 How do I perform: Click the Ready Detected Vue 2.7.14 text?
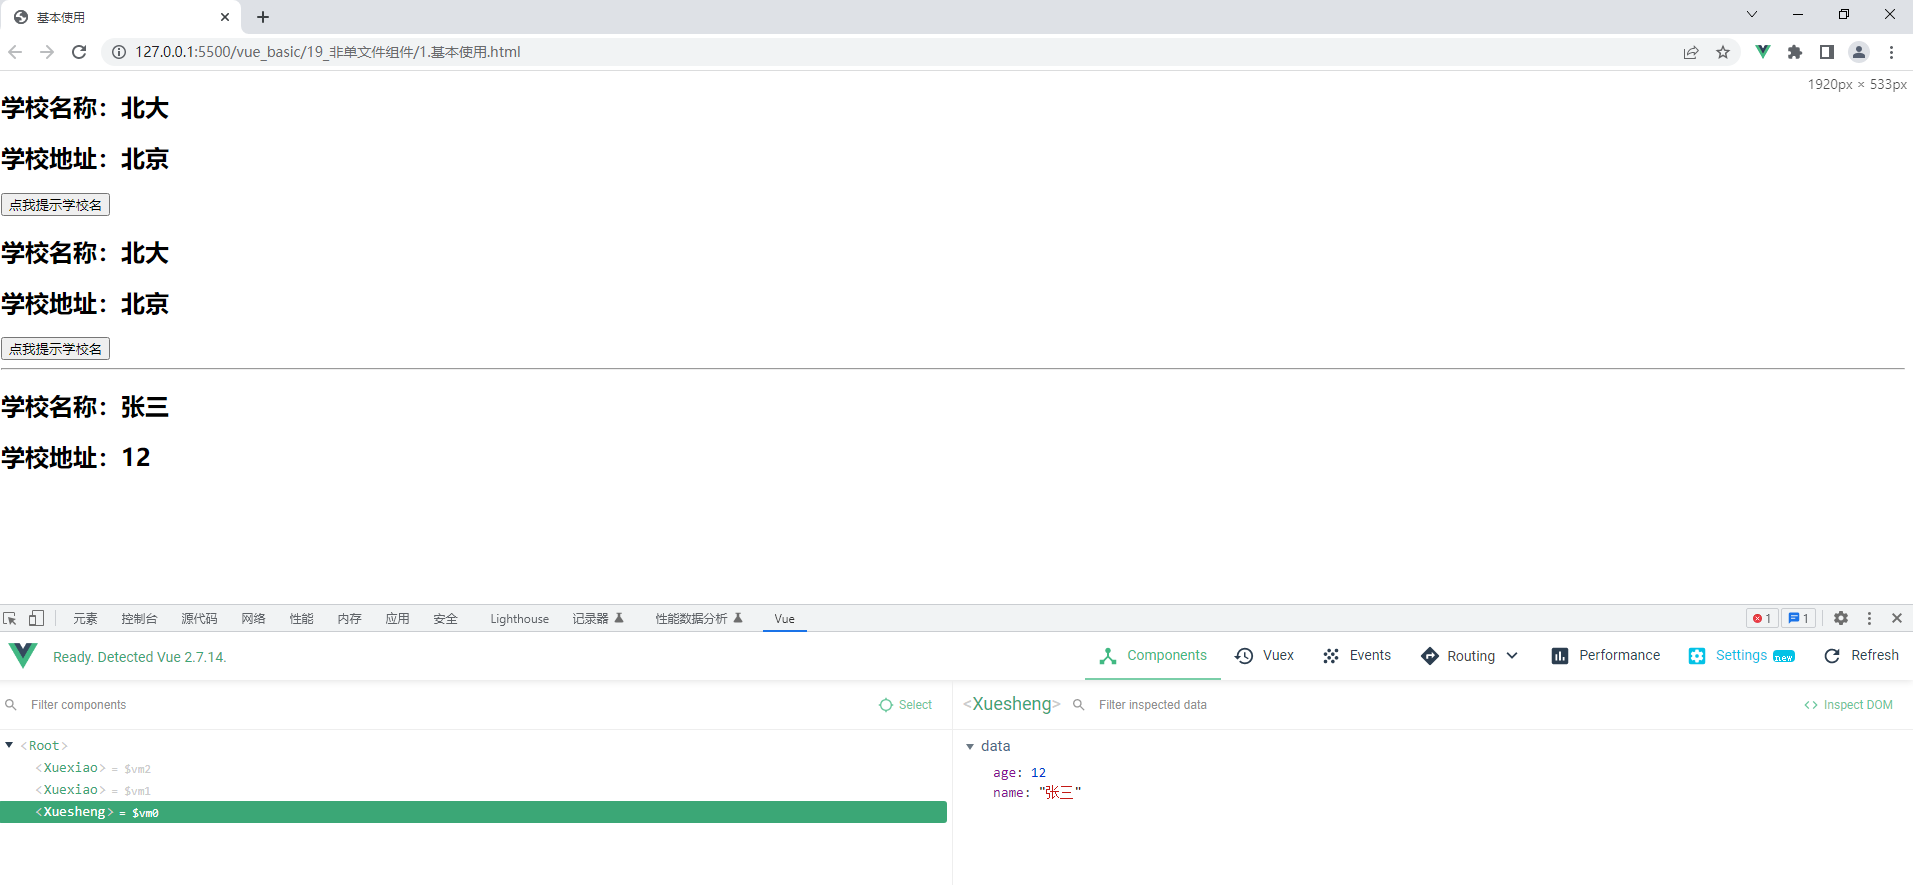140,657
